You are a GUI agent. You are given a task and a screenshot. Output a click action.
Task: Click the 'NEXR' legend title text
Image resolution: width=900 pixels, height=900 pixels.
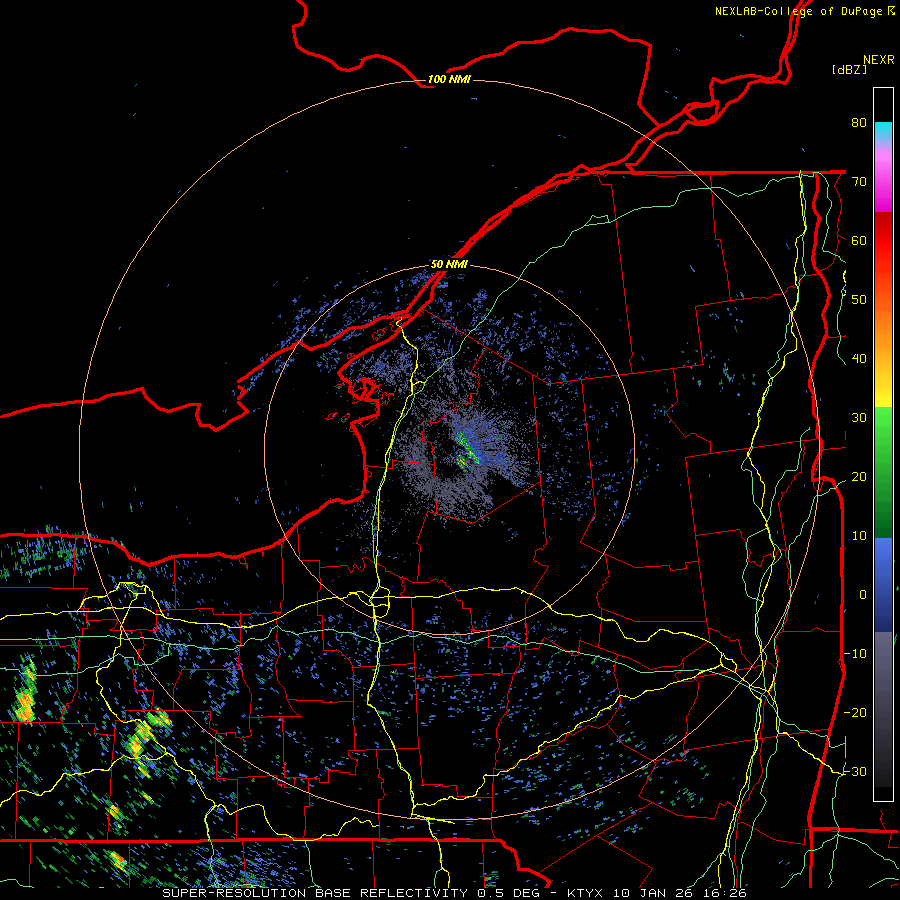point(879,60)
